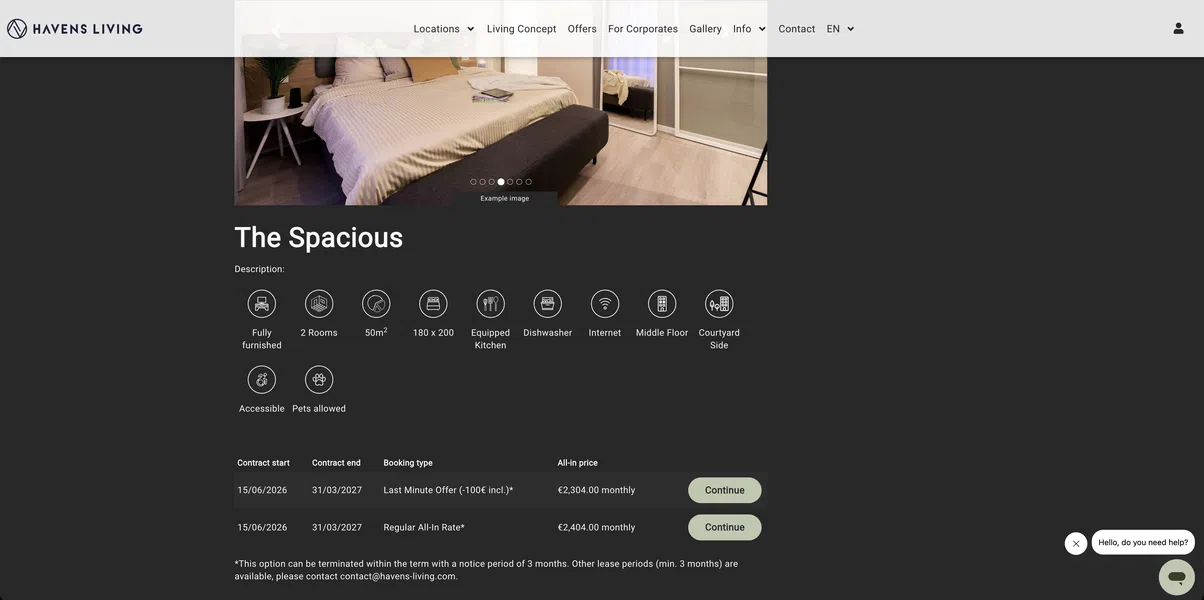Click the 180 x 200 bed icon
This screenshot has height=600, width=1204.
[433, 304]
